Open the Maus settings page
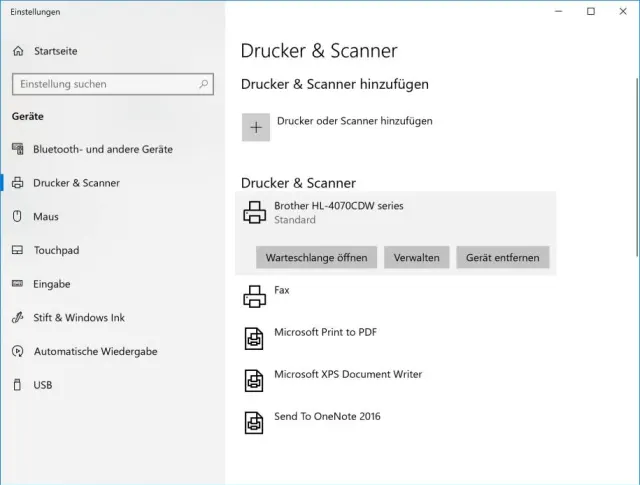Image resolution: width=640 pixels, height=485 pixels. 45,217
